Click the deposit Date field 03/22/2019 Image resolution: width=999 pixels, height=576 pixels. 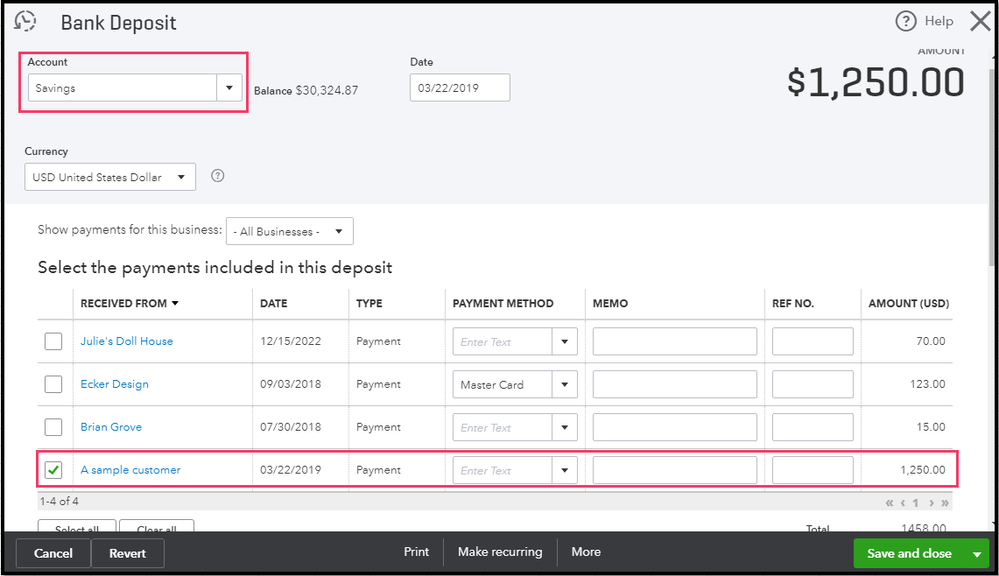460,87
